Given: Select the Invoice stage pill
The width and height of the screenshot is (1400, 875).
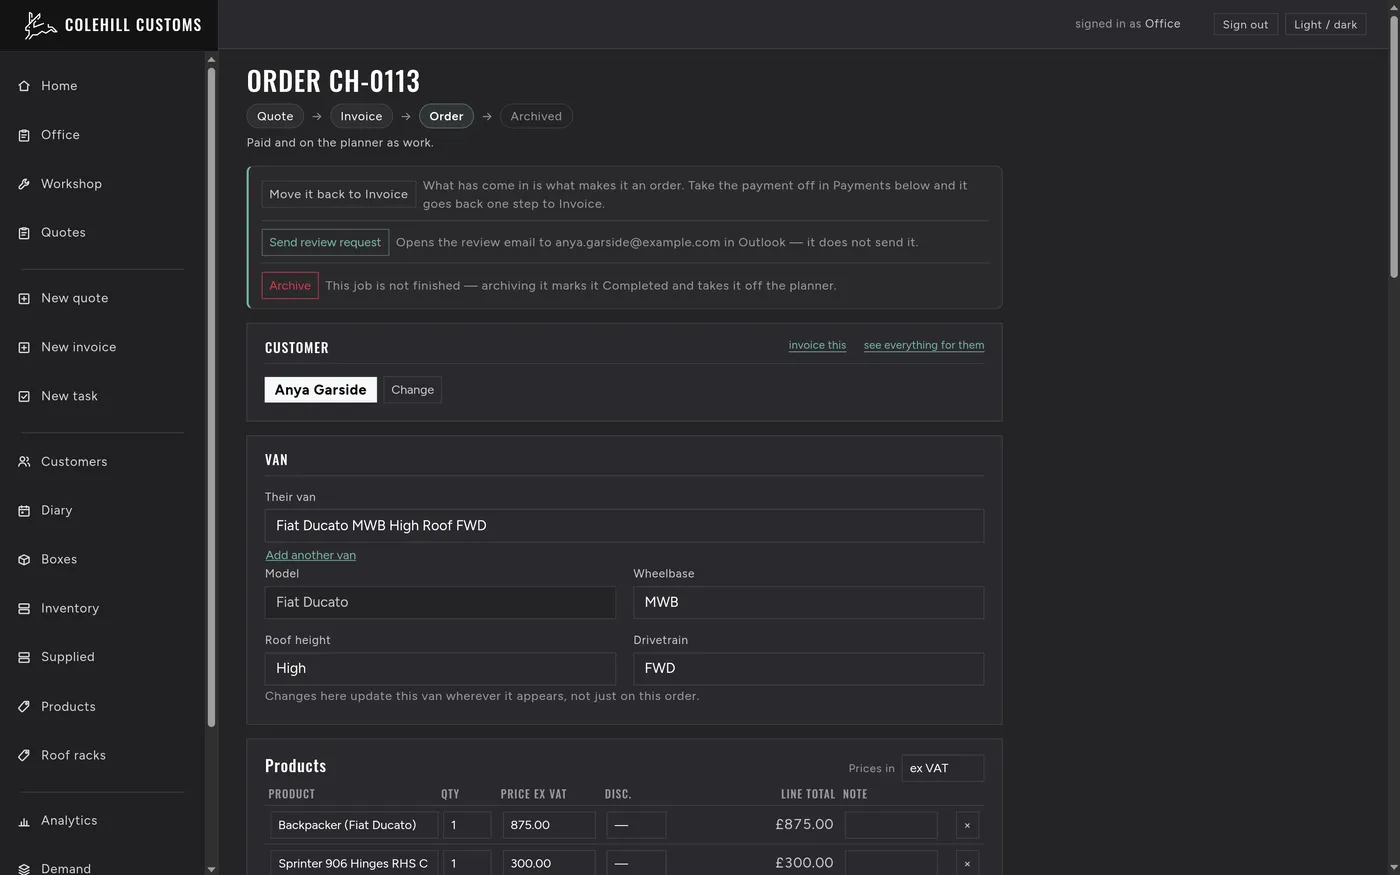Looking at the screenshot, I should (x=361, y=116).
